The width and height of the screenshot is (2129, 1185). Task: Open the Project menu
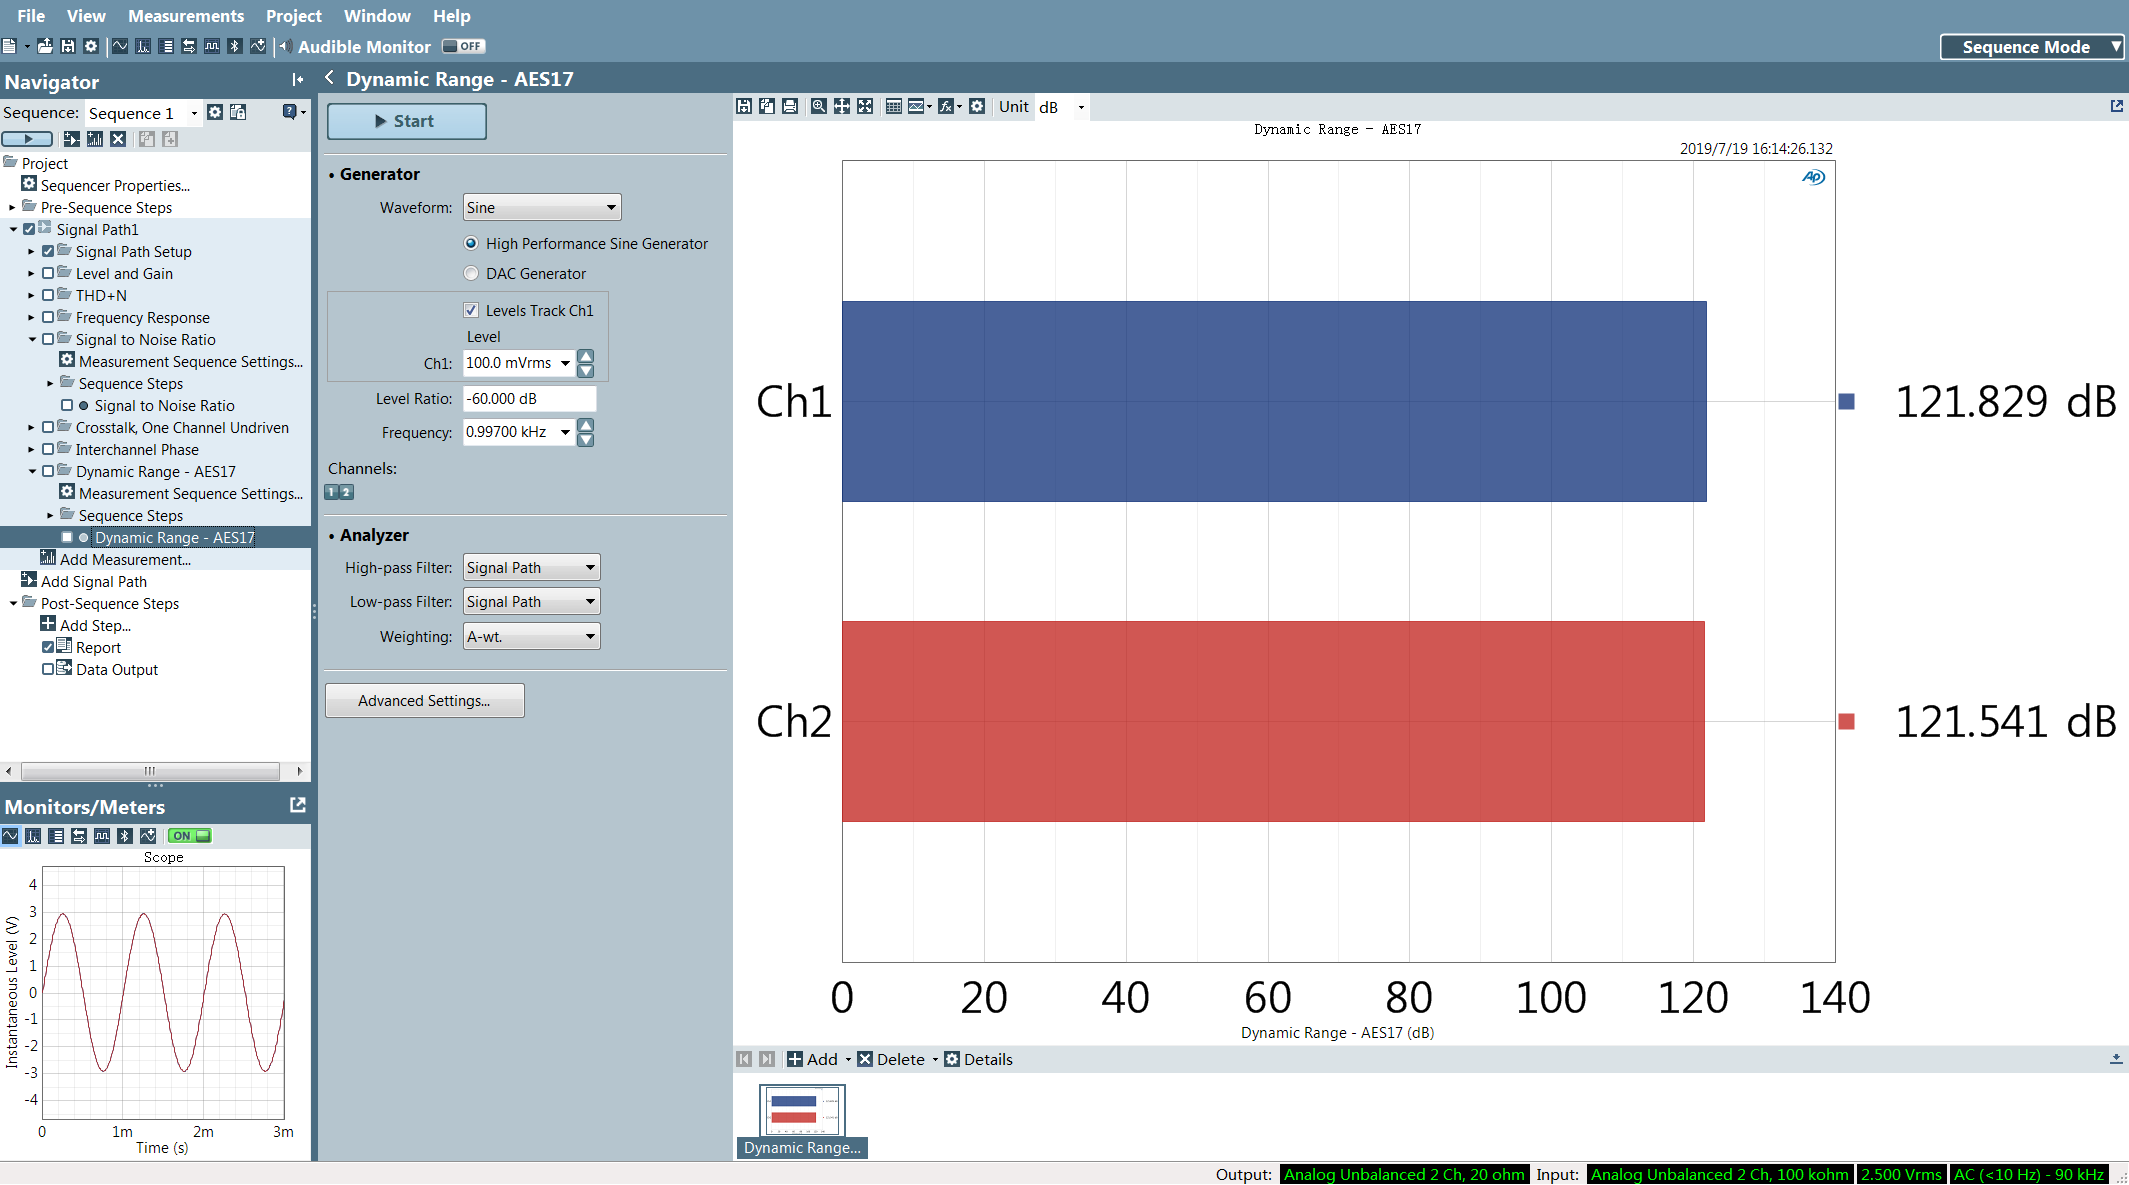[293, 16]
